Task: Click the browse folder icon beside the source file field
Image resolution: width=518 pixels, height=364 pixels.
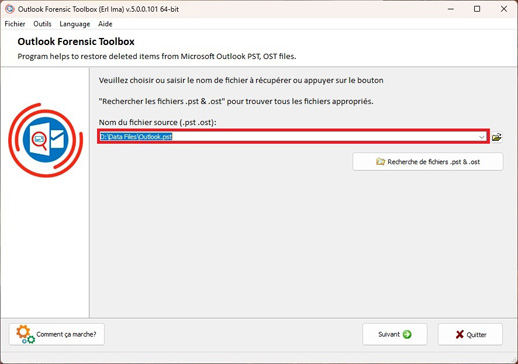Action: pos(497,137)
